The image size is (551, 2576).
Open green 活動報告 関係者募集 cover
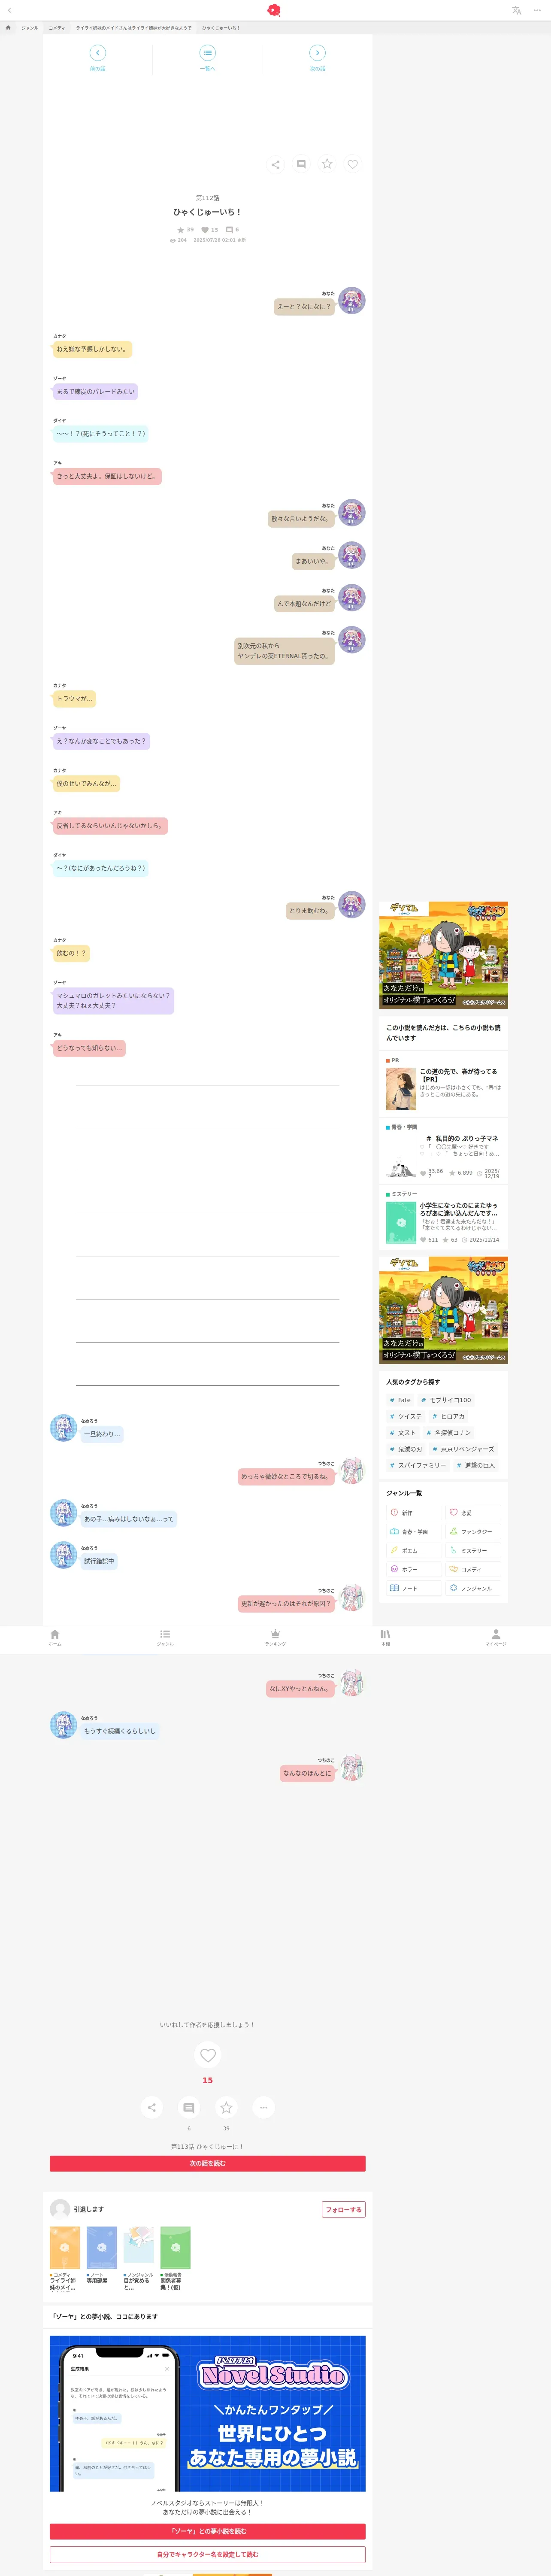(x=175, y=2247)
